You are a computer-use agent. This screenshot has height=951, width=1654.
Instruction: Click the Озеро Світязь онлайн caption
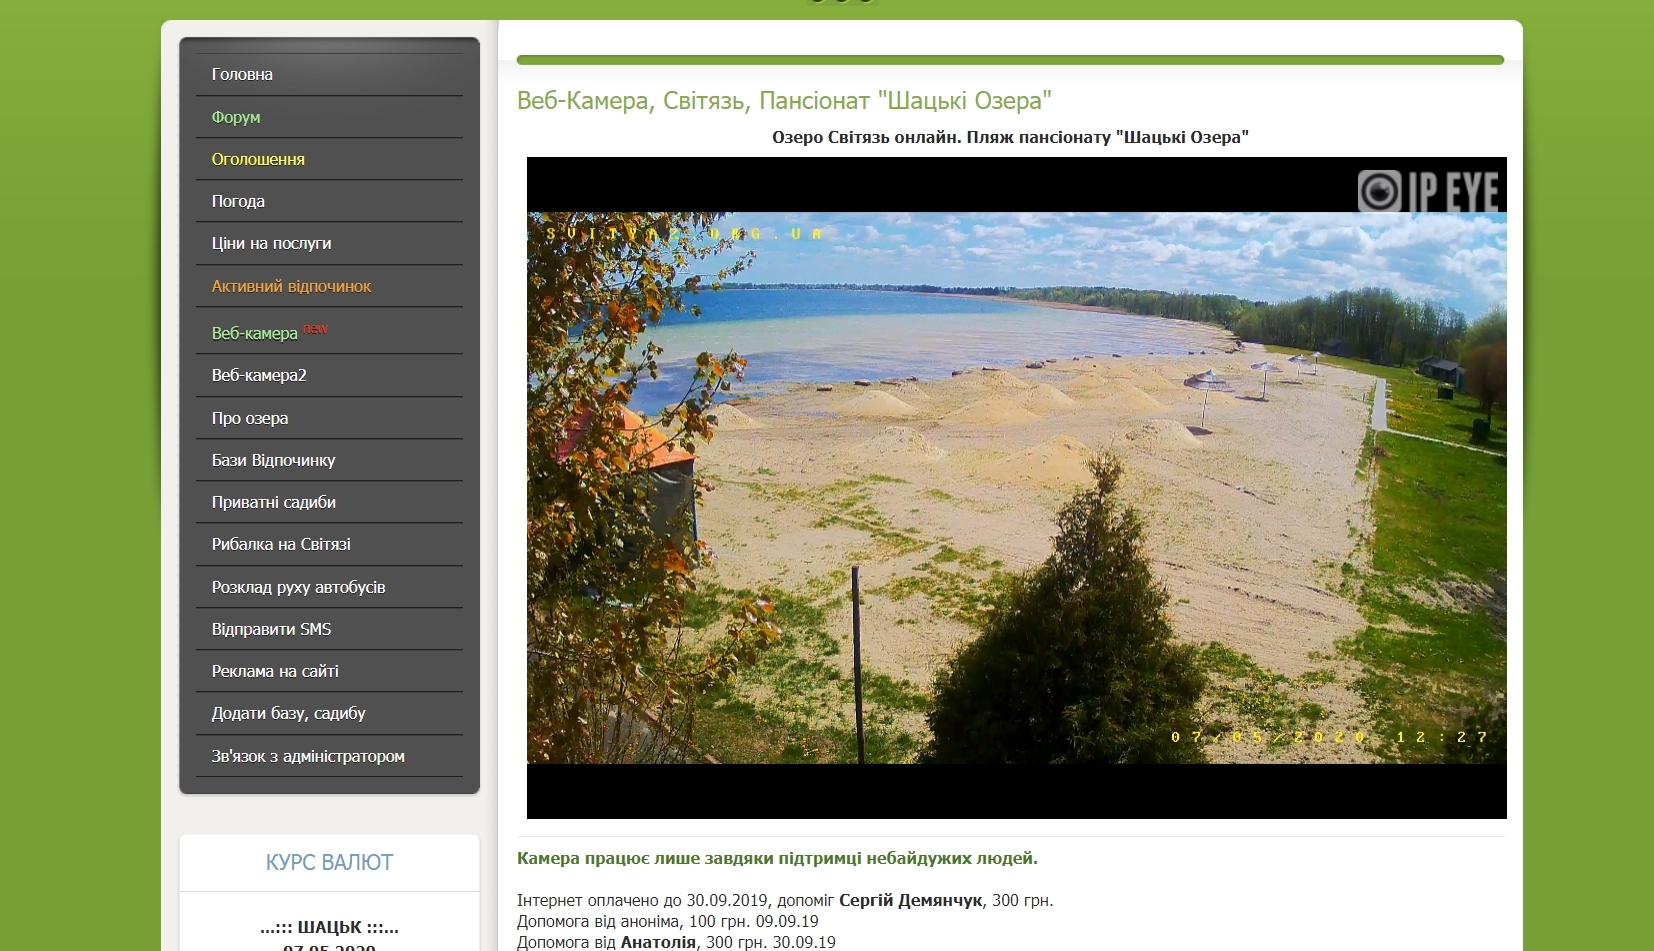[x=1010, y=137]
